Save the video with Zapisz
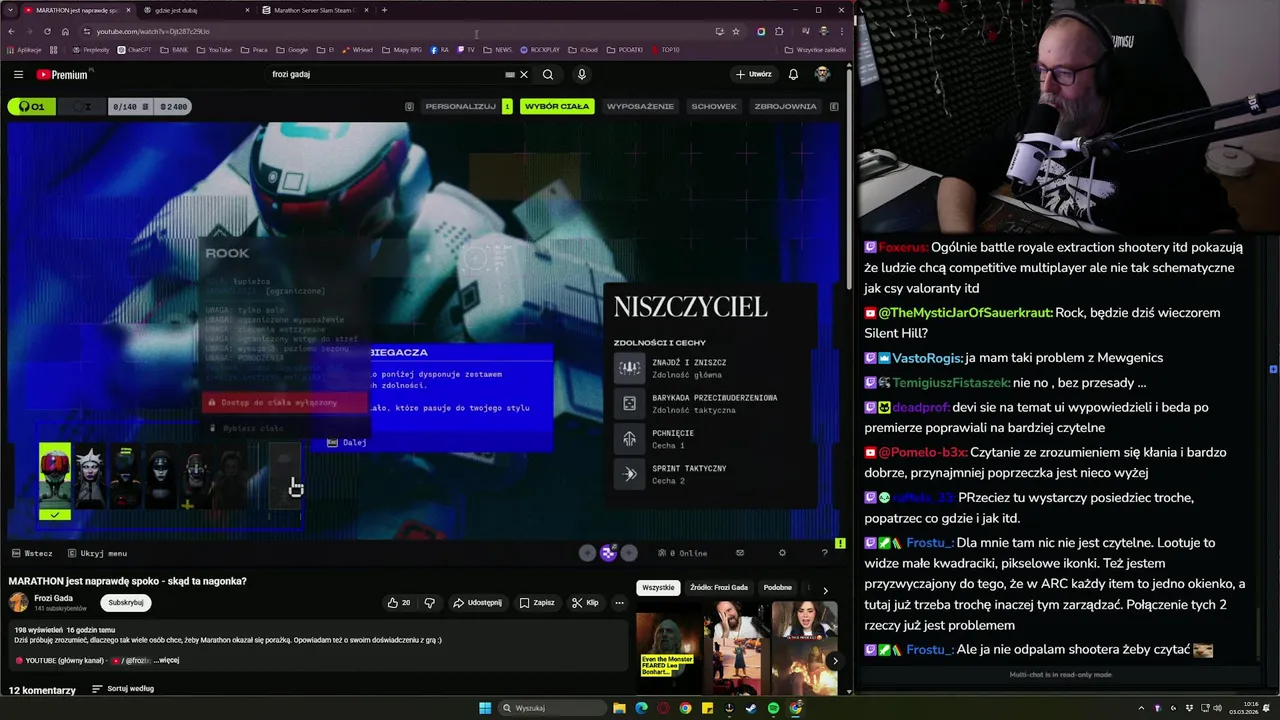The image size is (1280, 720). 537,603
